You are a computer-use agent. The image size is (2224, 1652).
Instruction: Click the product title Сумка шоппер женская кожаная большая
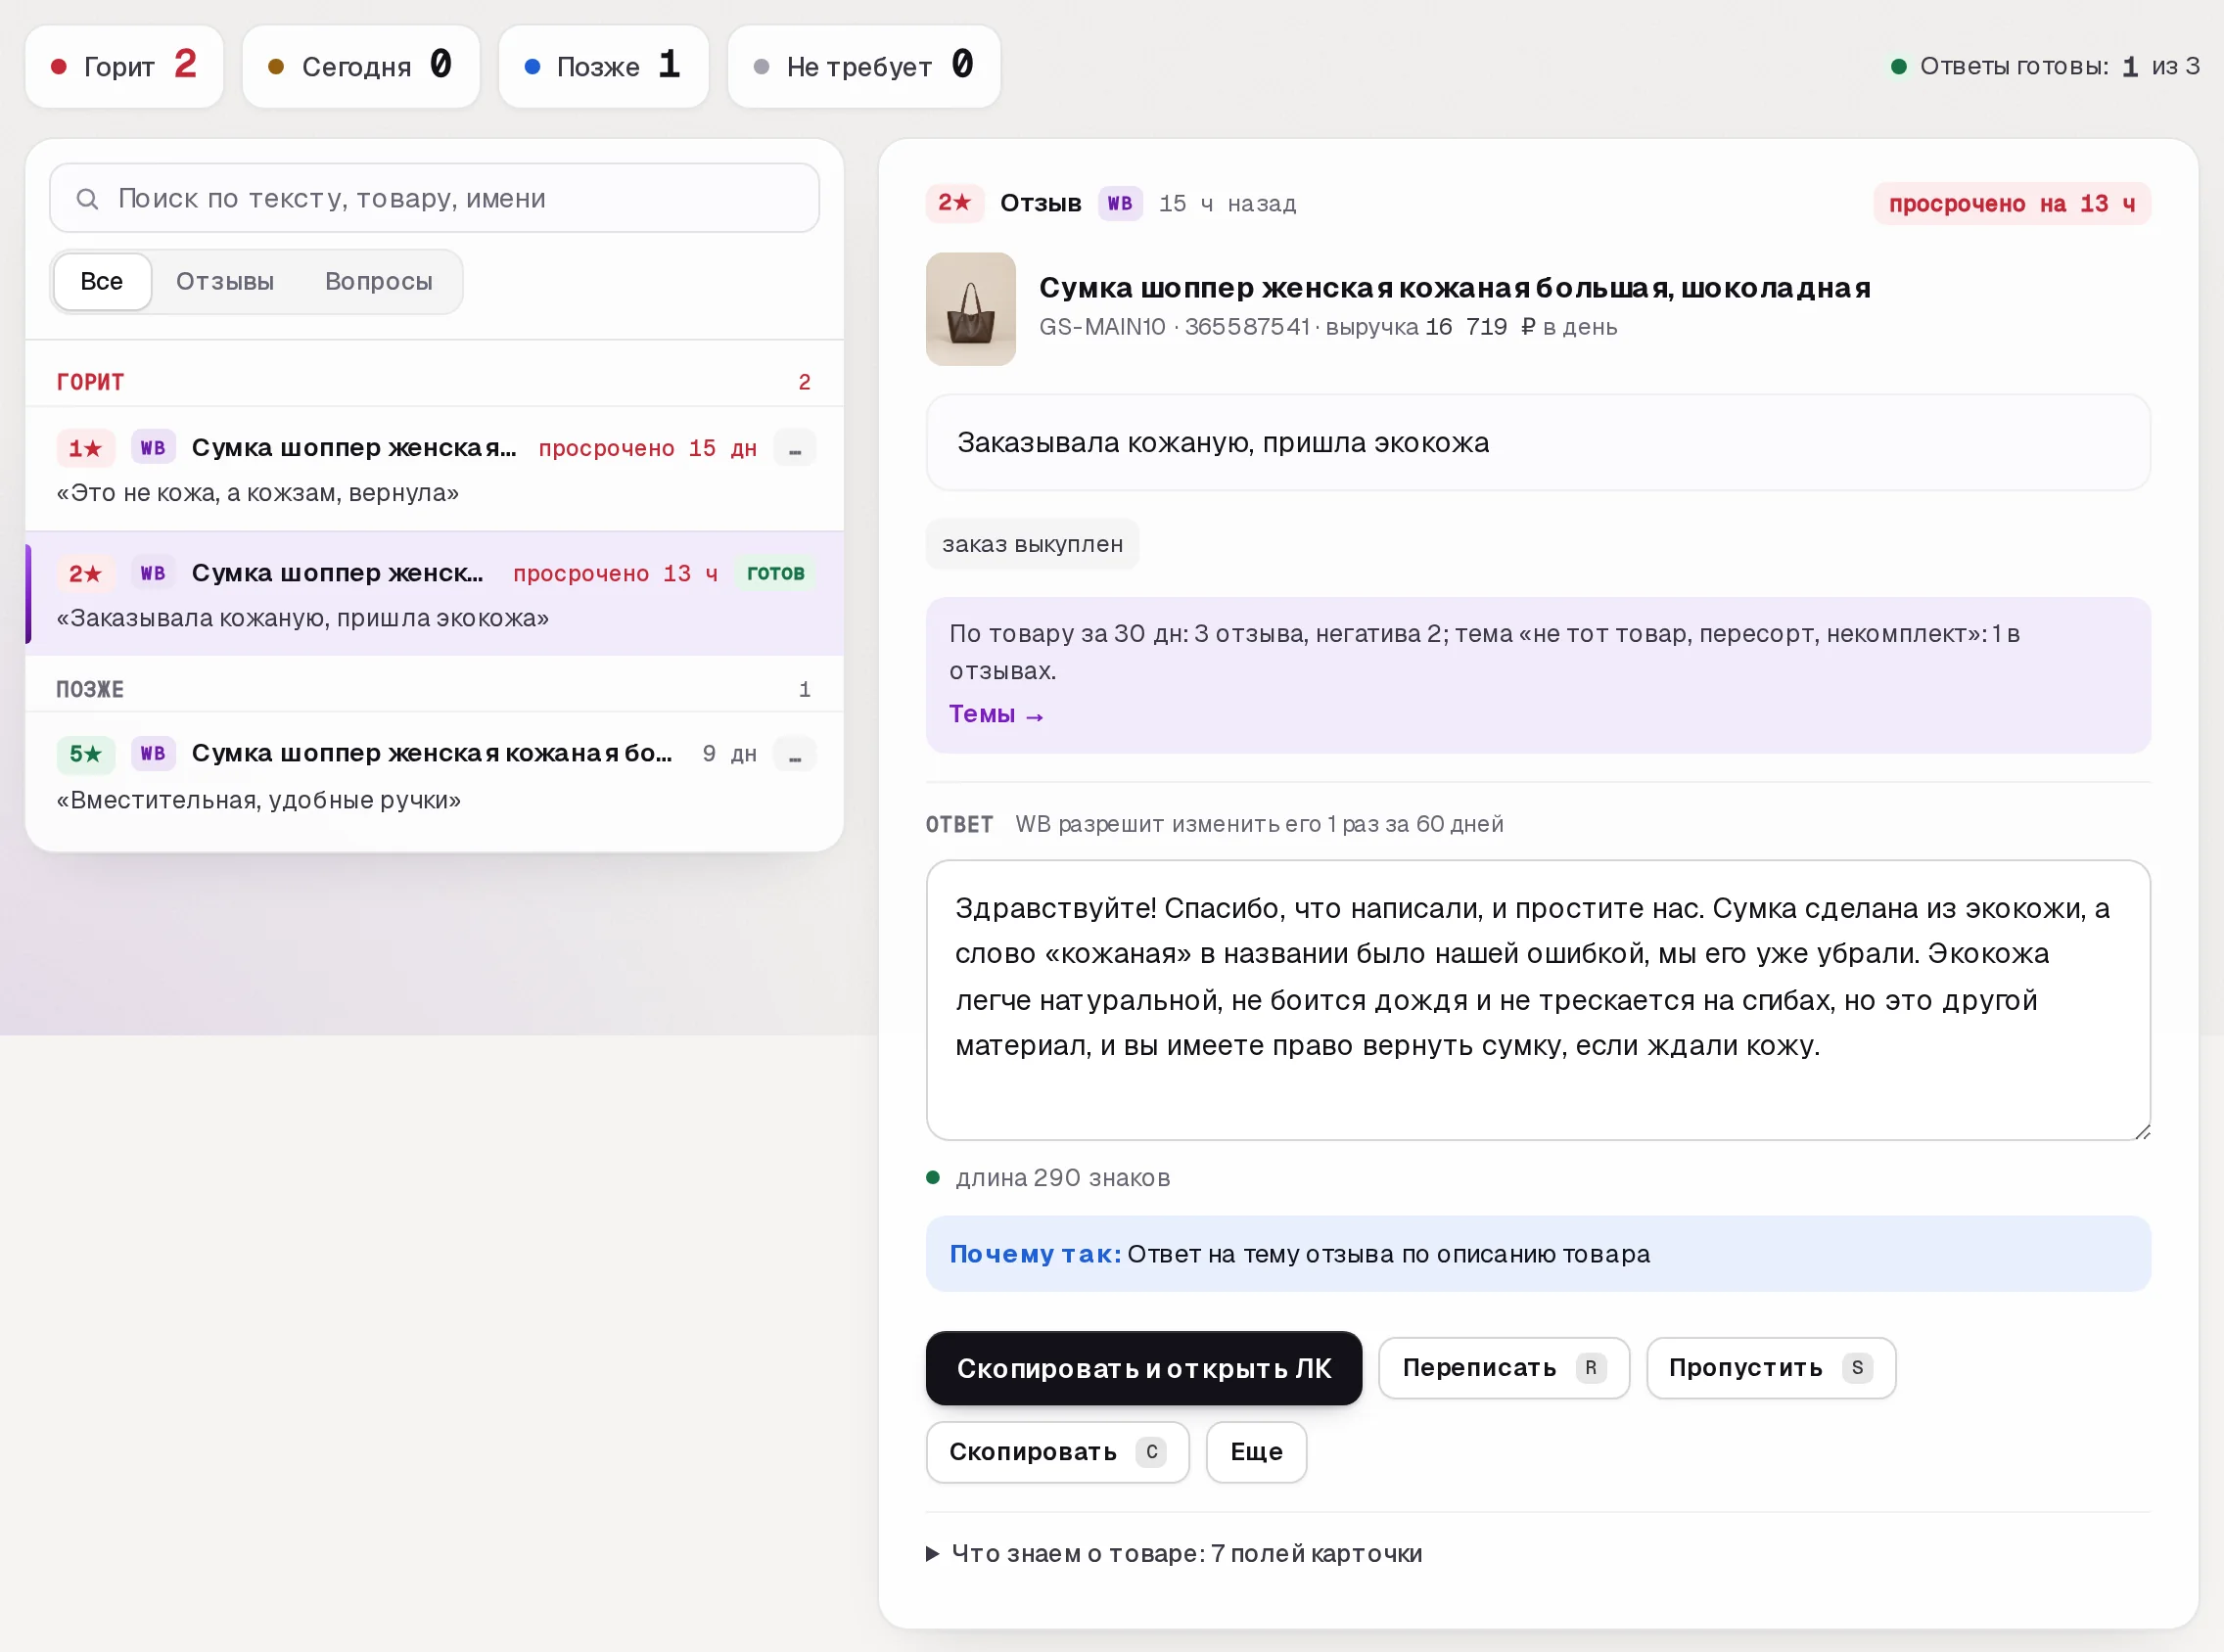coord(1454,288)
